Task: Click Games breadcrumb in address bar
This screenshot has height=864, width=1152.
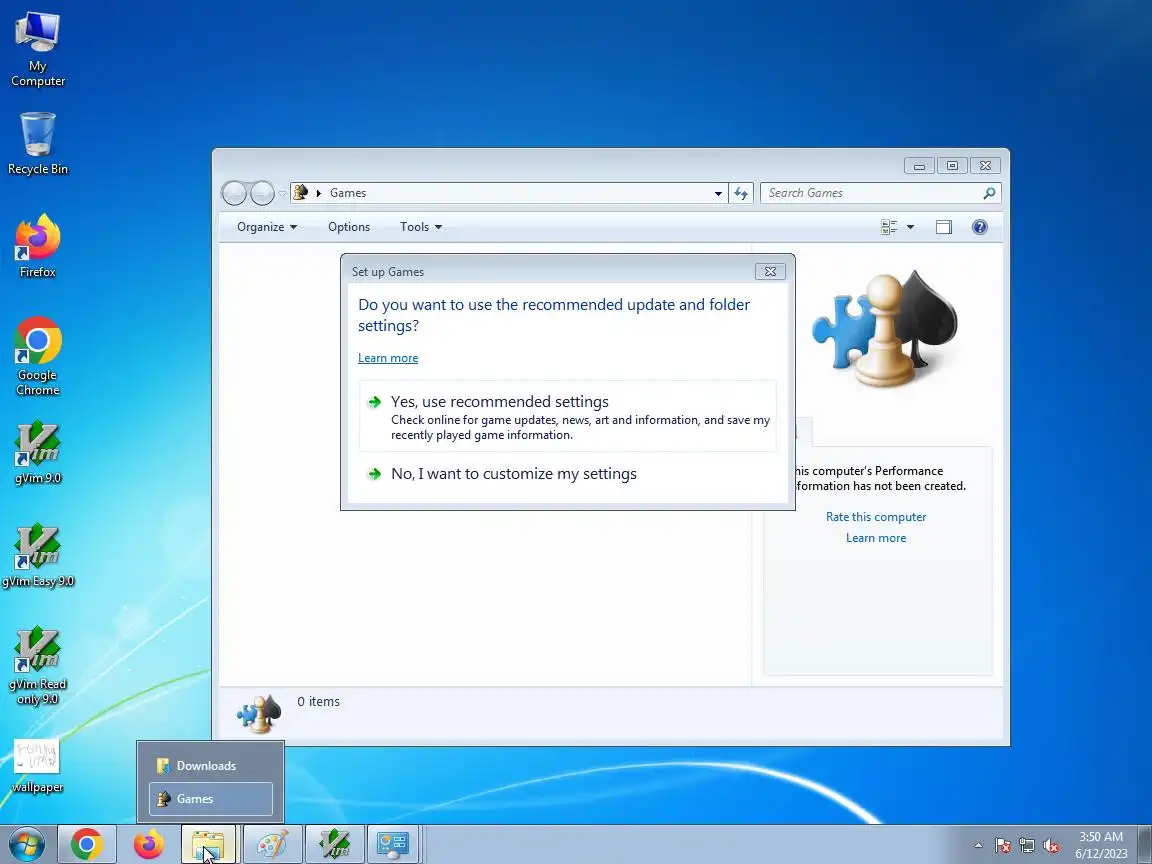Action: (348, 192)
